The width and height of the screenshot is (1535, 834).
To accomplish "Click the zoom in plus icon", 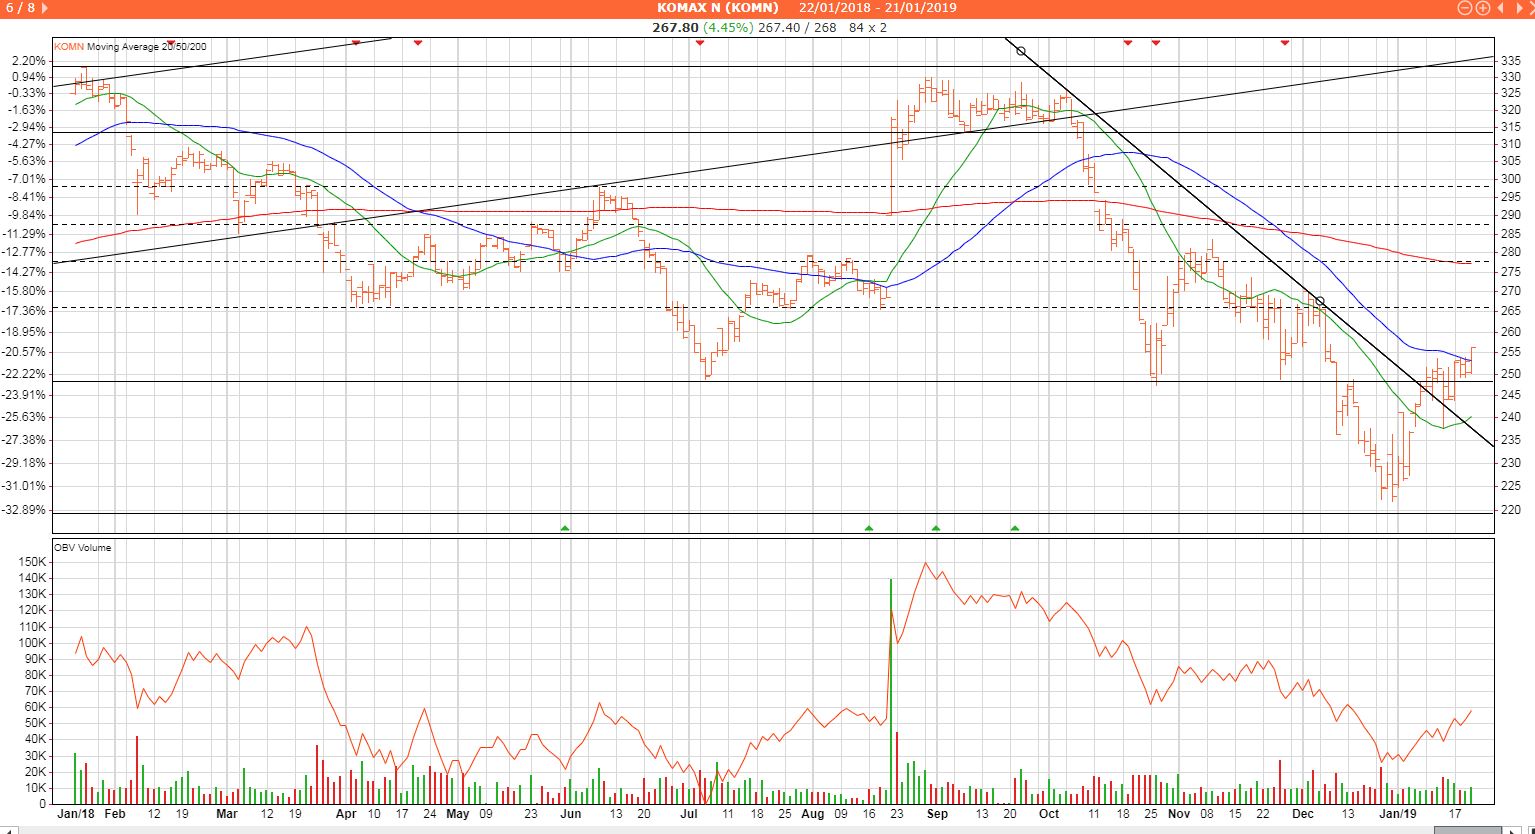I will tap(1481, 8).
